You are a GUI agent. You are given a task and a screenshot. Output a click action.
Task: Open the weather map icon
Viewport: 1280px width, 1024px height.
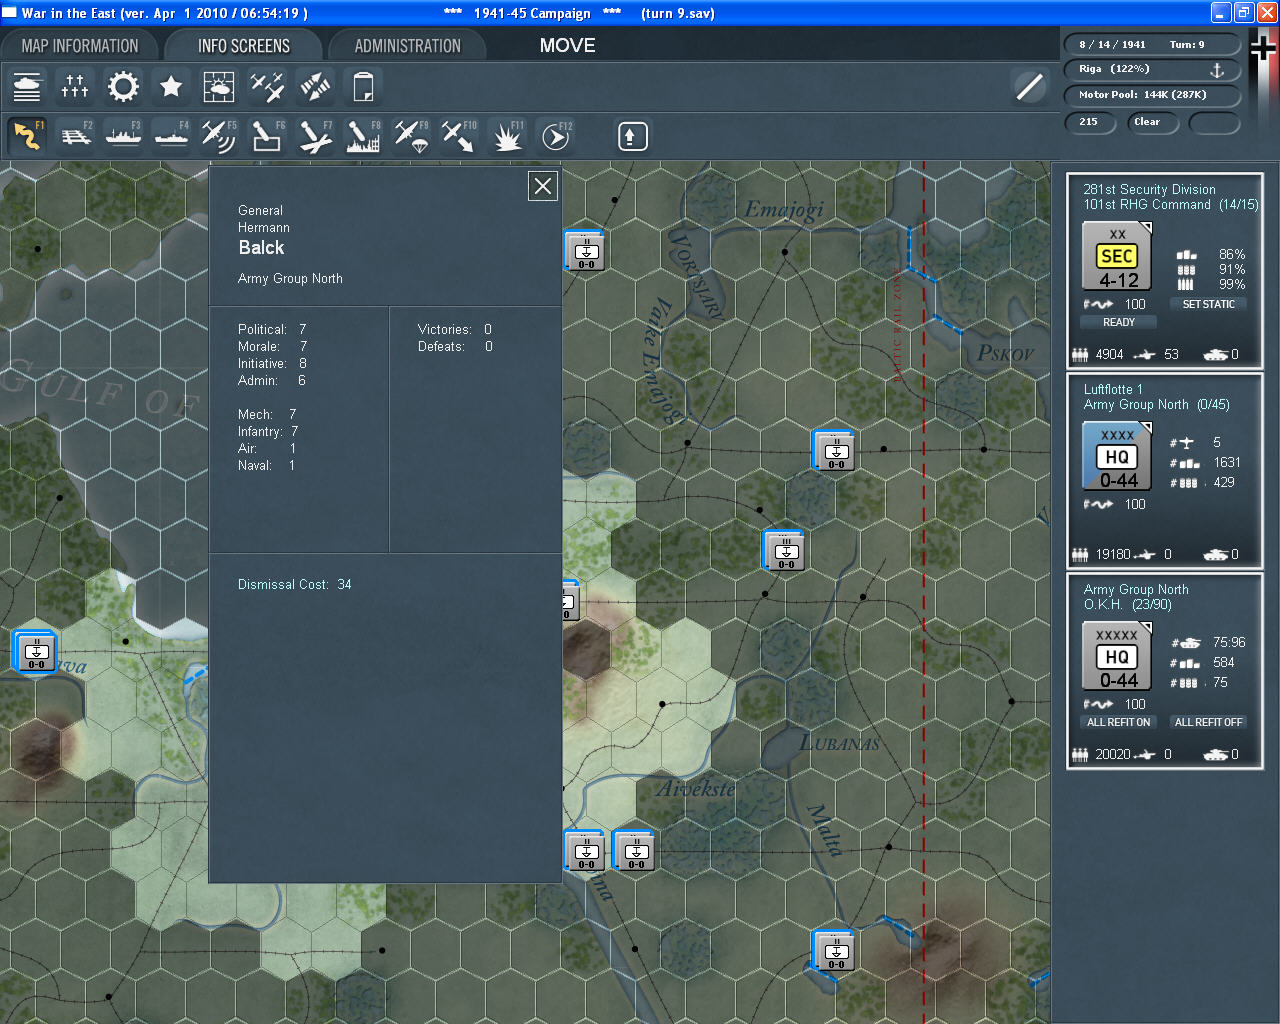click(219, 87)
